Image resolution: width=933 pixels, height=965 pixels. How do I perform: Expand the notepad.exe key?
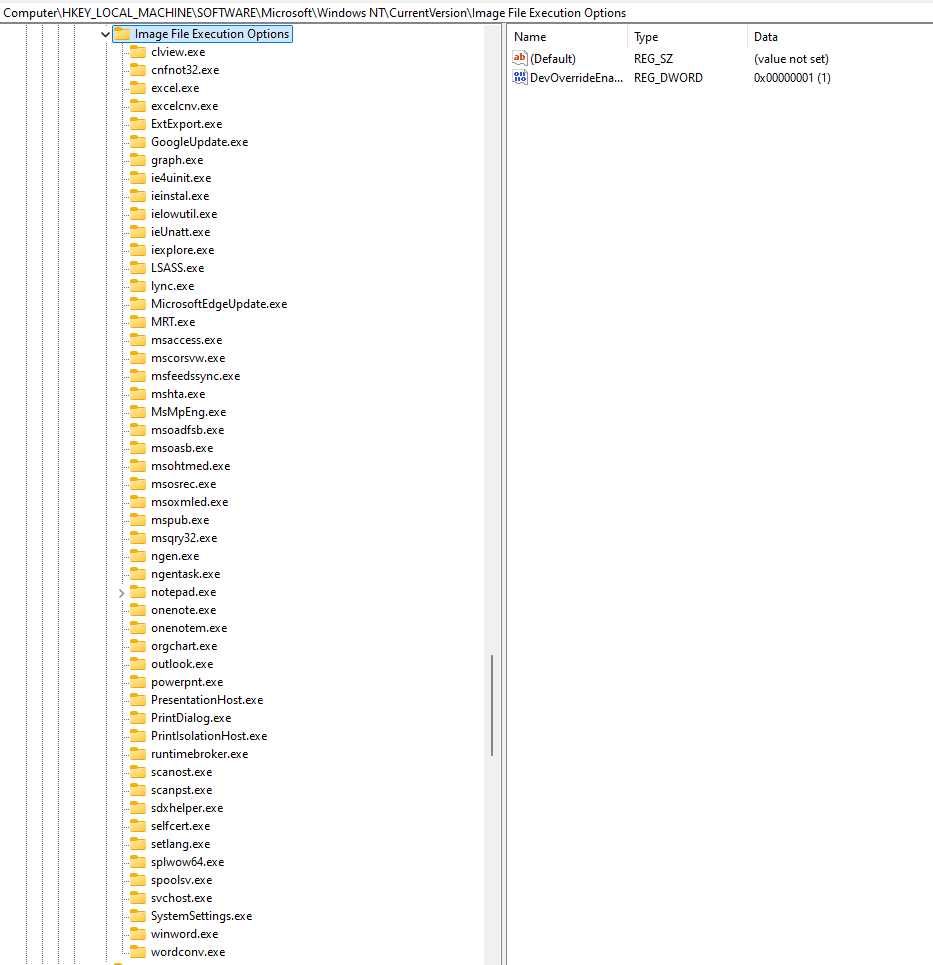pos(121,593)
